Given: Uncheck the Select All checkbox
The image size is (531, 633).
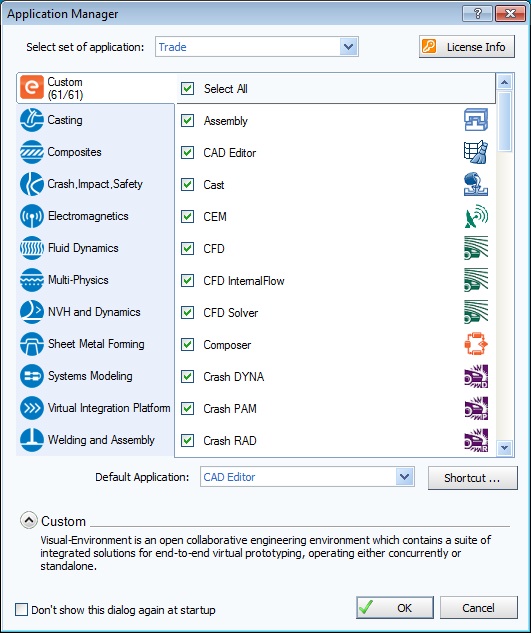Looking at the screenshot, I should (x=187, y=88).
